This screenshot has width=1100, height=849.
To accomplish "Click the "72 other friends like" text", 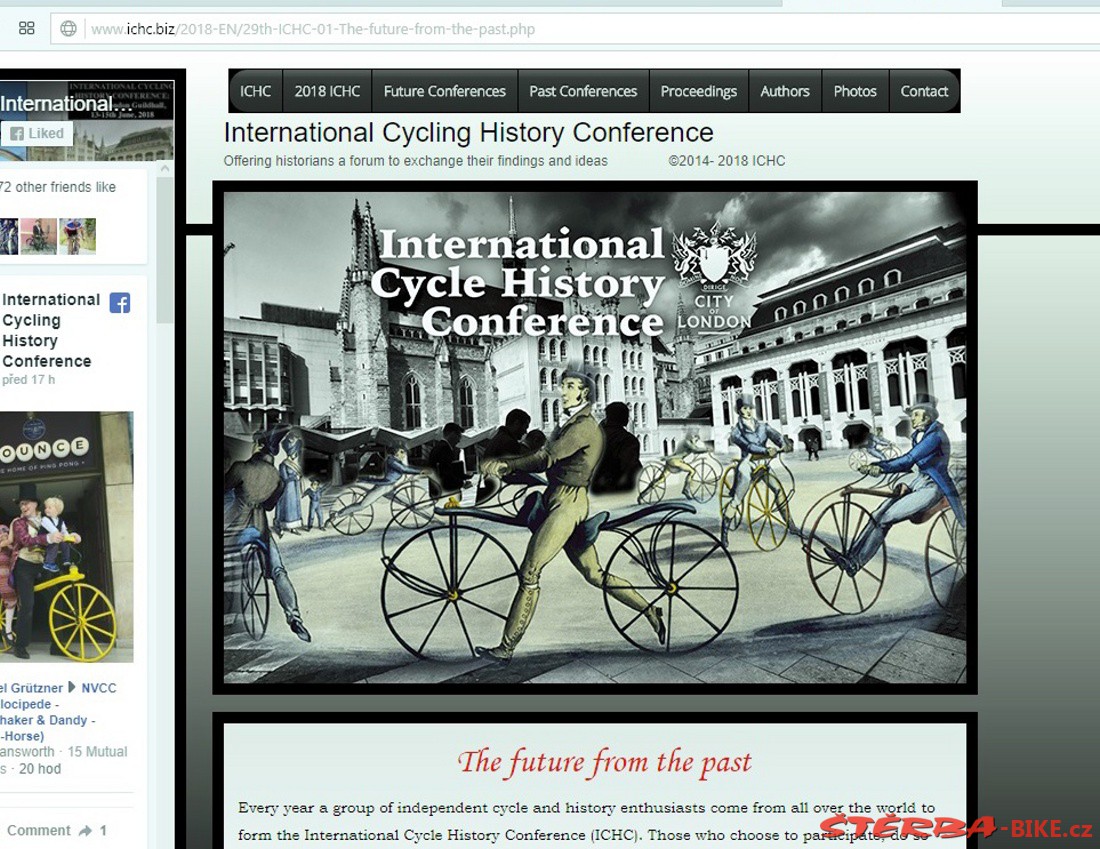I will (x=58, y=187).
